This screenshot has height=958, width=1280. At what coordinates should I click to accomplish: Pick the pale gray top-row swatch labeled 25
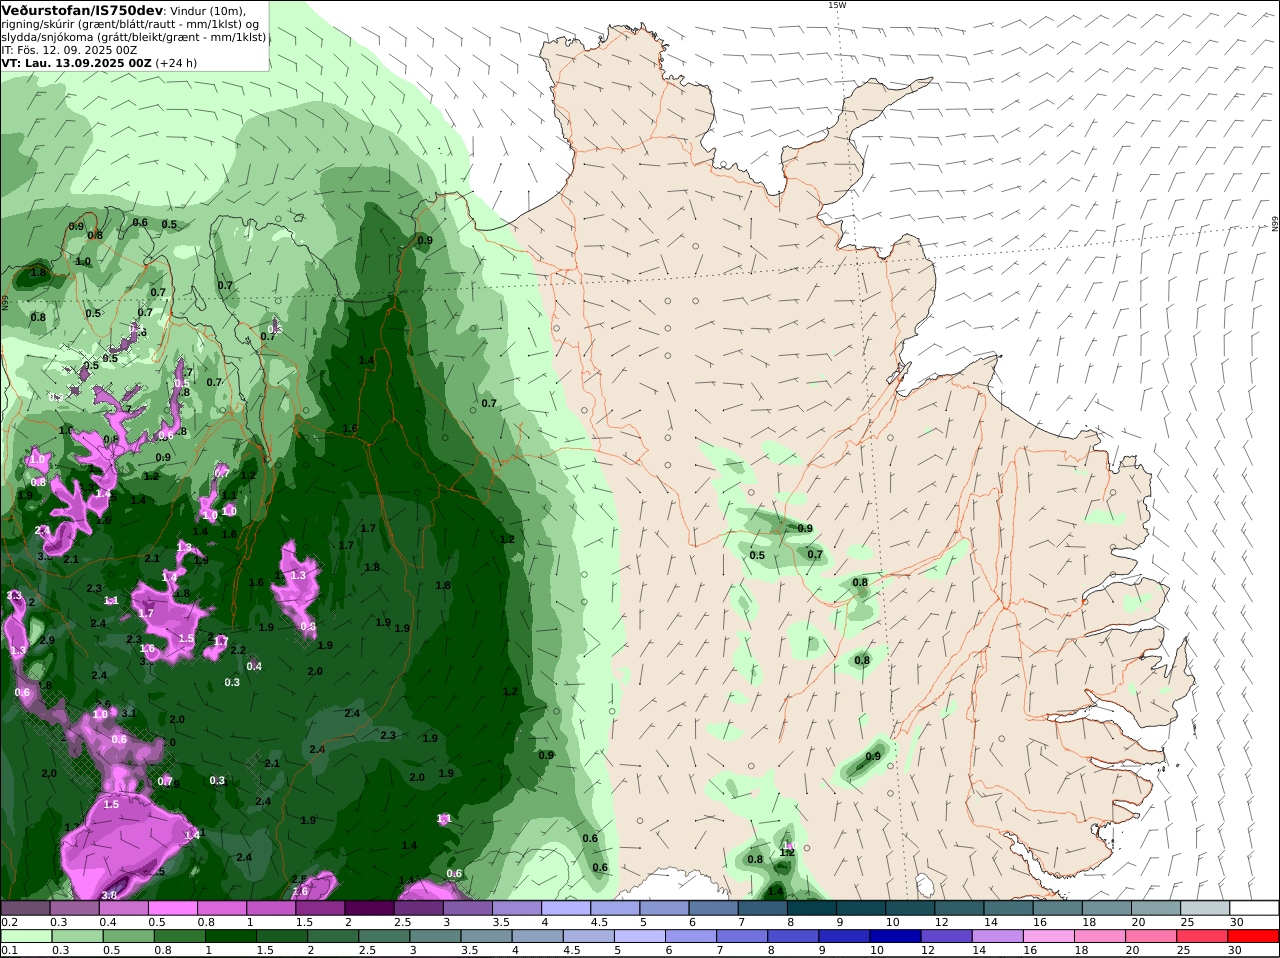[x=1205, y=908]
